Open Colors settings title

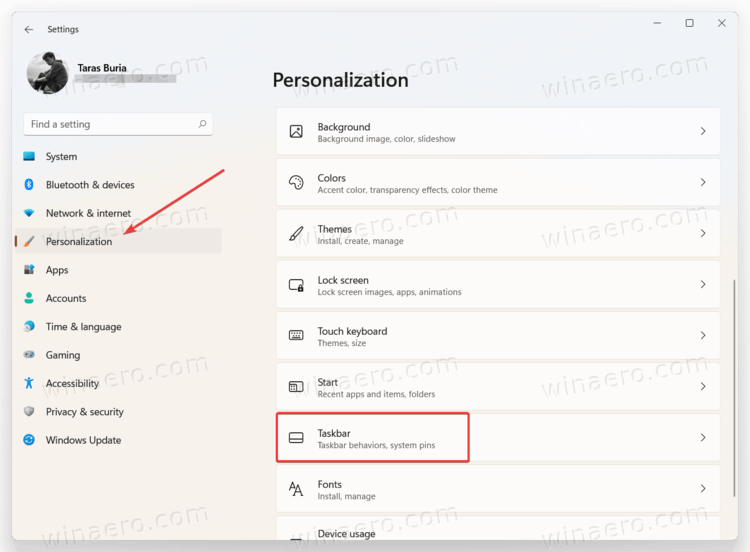(331, 178)
